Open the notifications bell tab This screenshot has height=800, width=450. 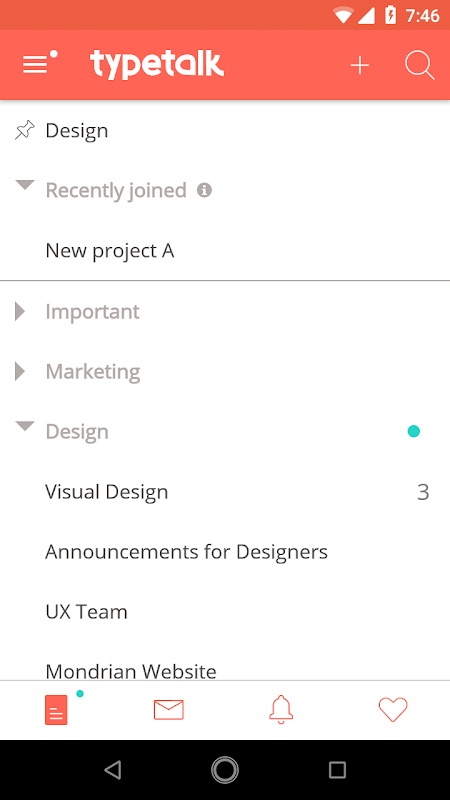pos(281,709)
